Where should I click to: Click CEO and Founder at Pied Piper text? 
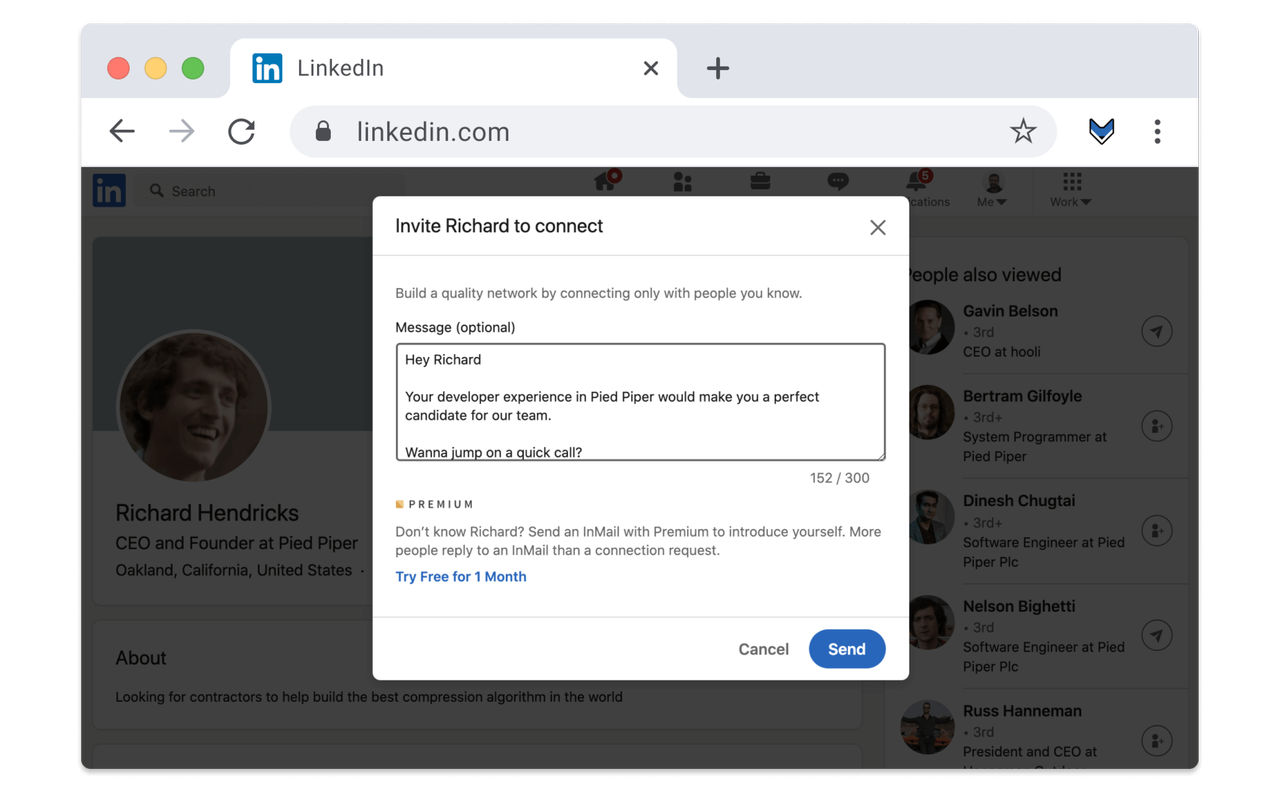(236, 543)
